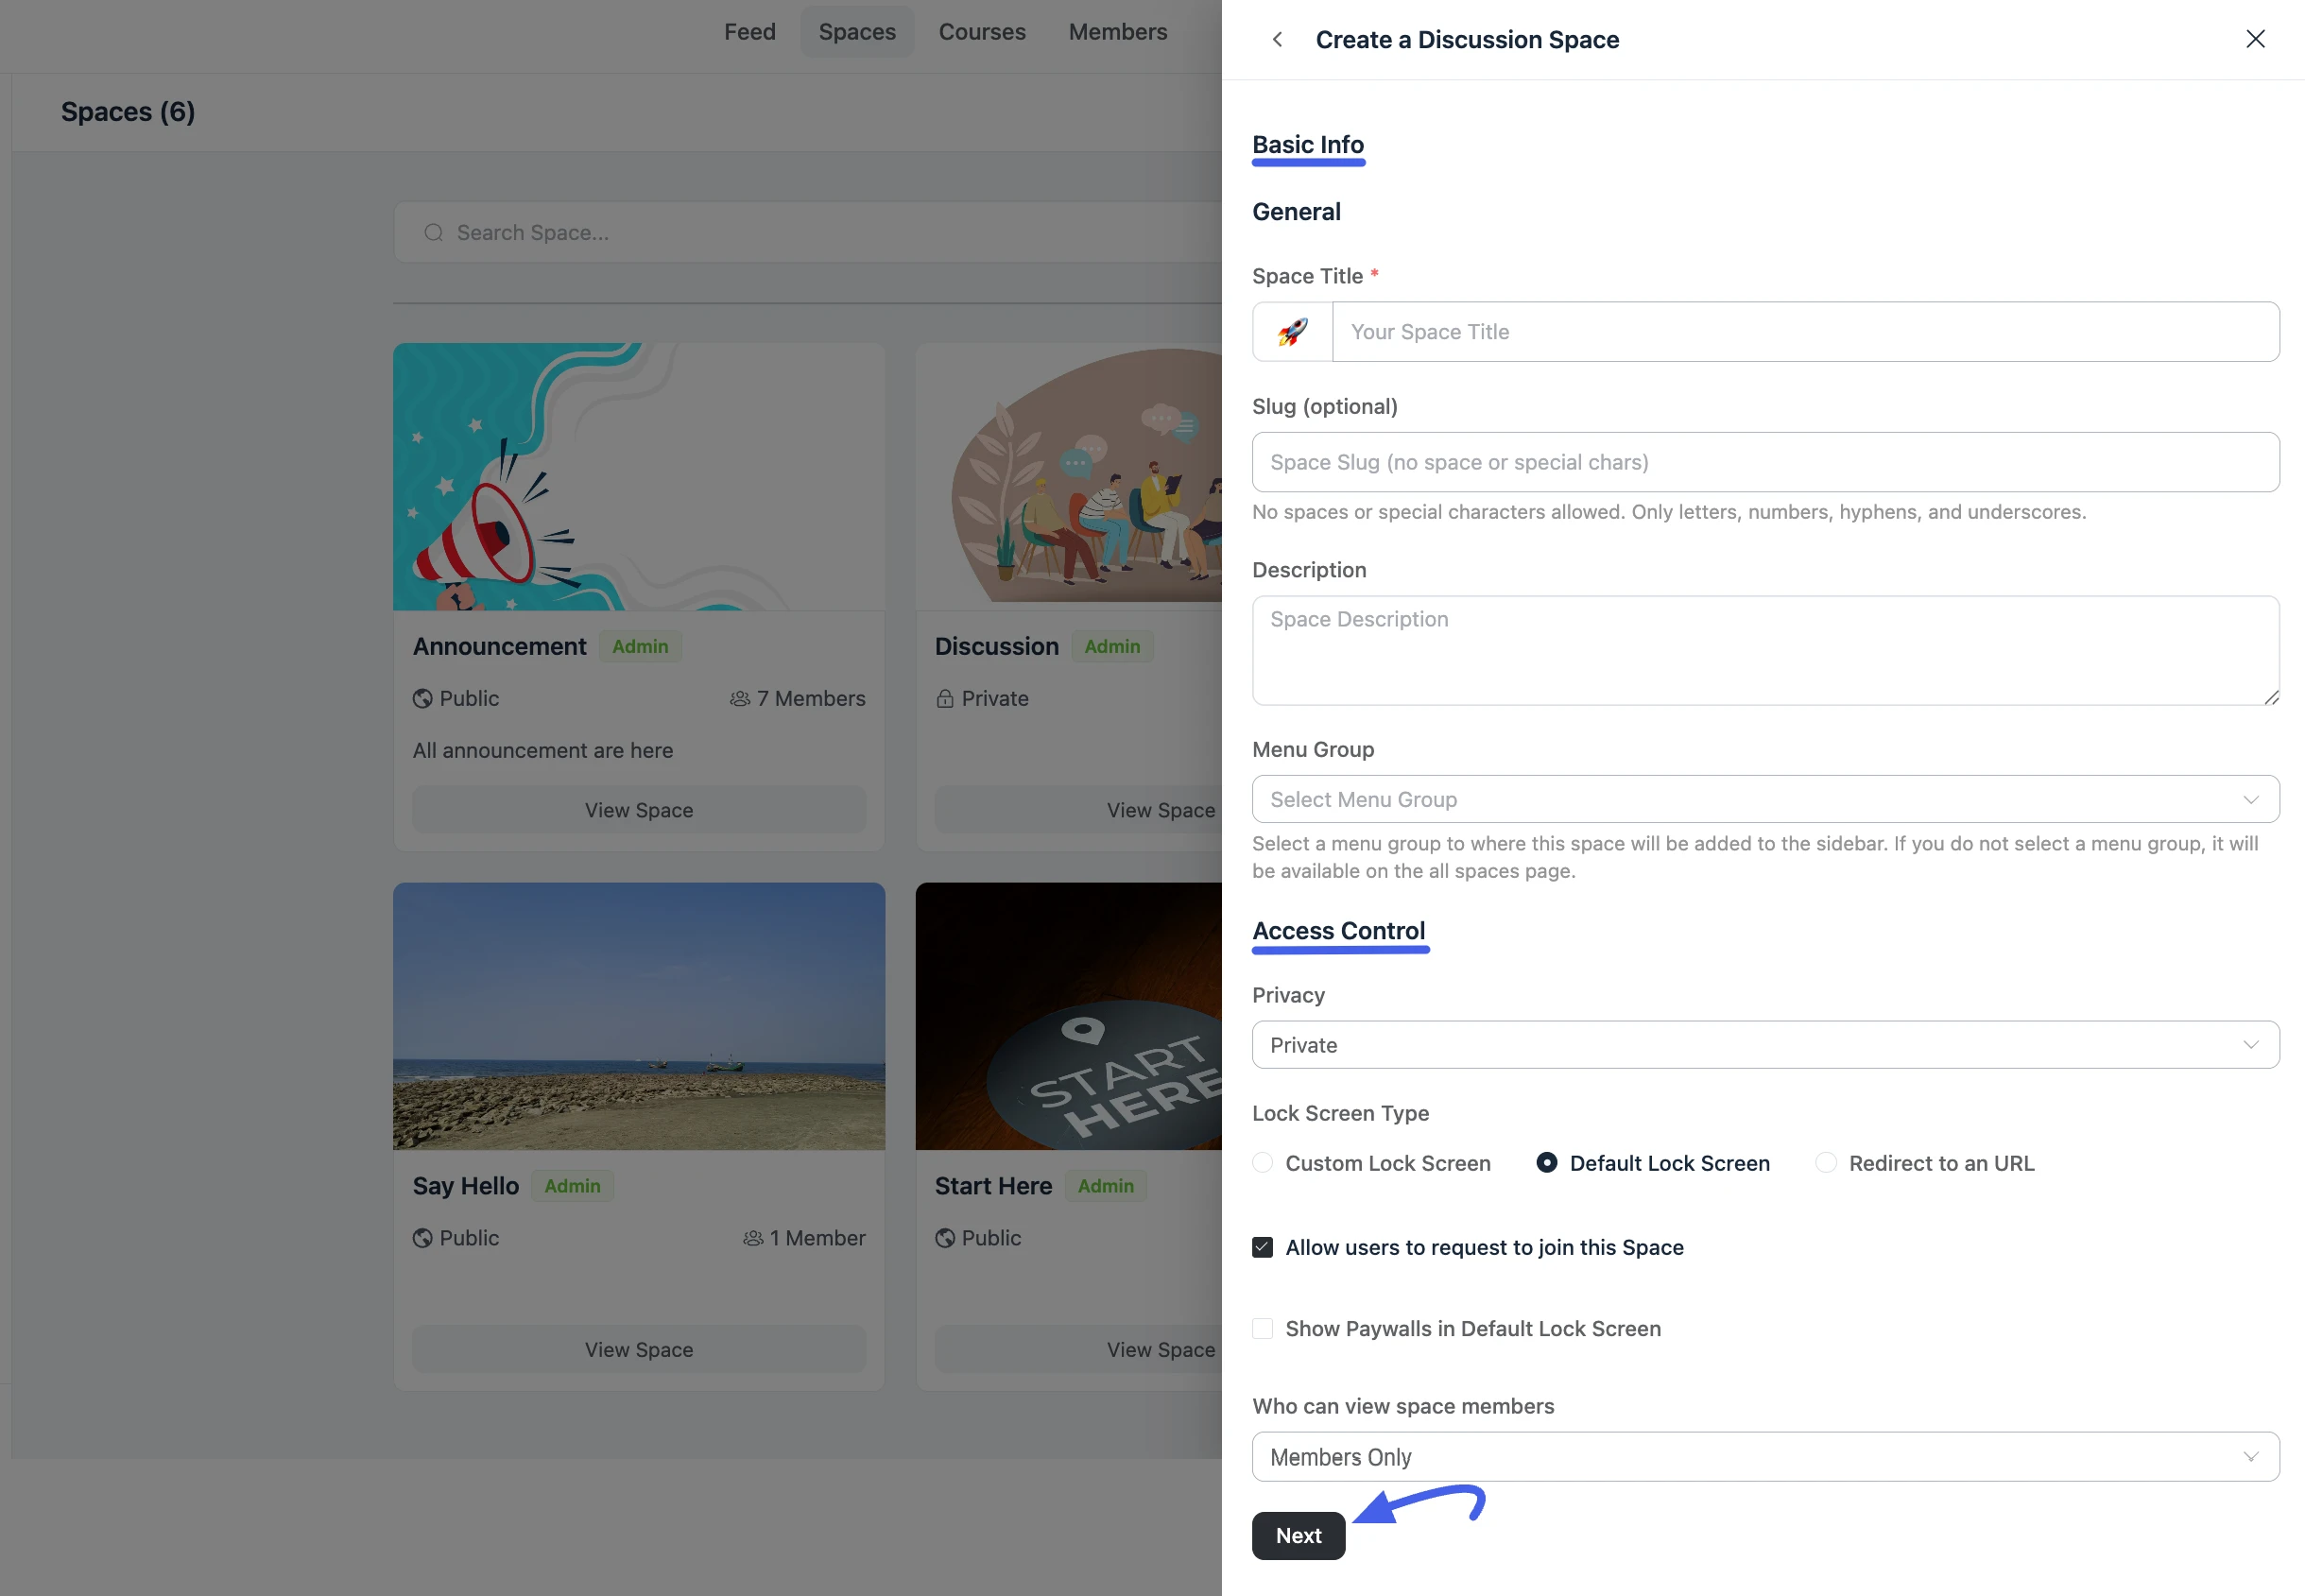2305x1596 pixels.
Task: Enable Show Paywalls in Default Lock Screen
Action: tap(1263, 1329)
